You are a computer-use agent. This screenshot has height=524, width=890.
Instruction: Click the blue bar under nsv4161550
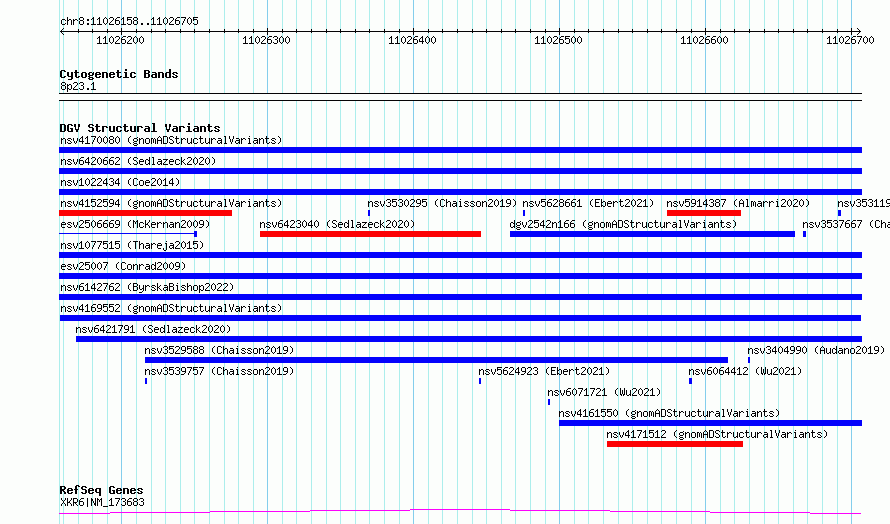tap(710, 423)
